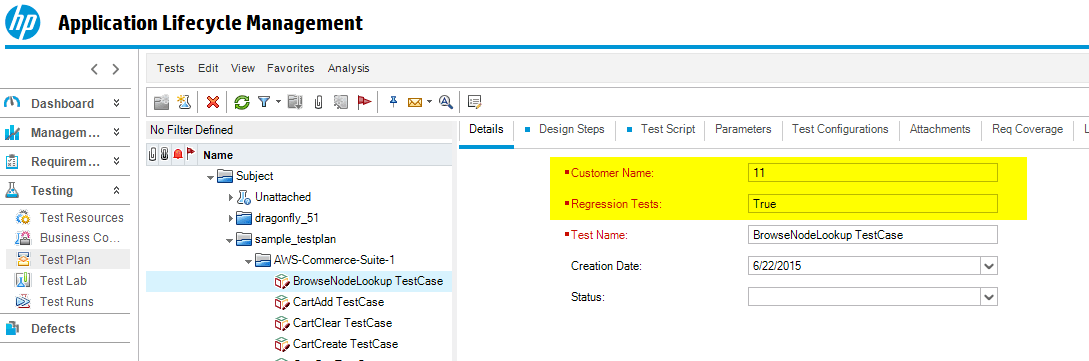
Task: Click the Testing module header
Action: 51,190
